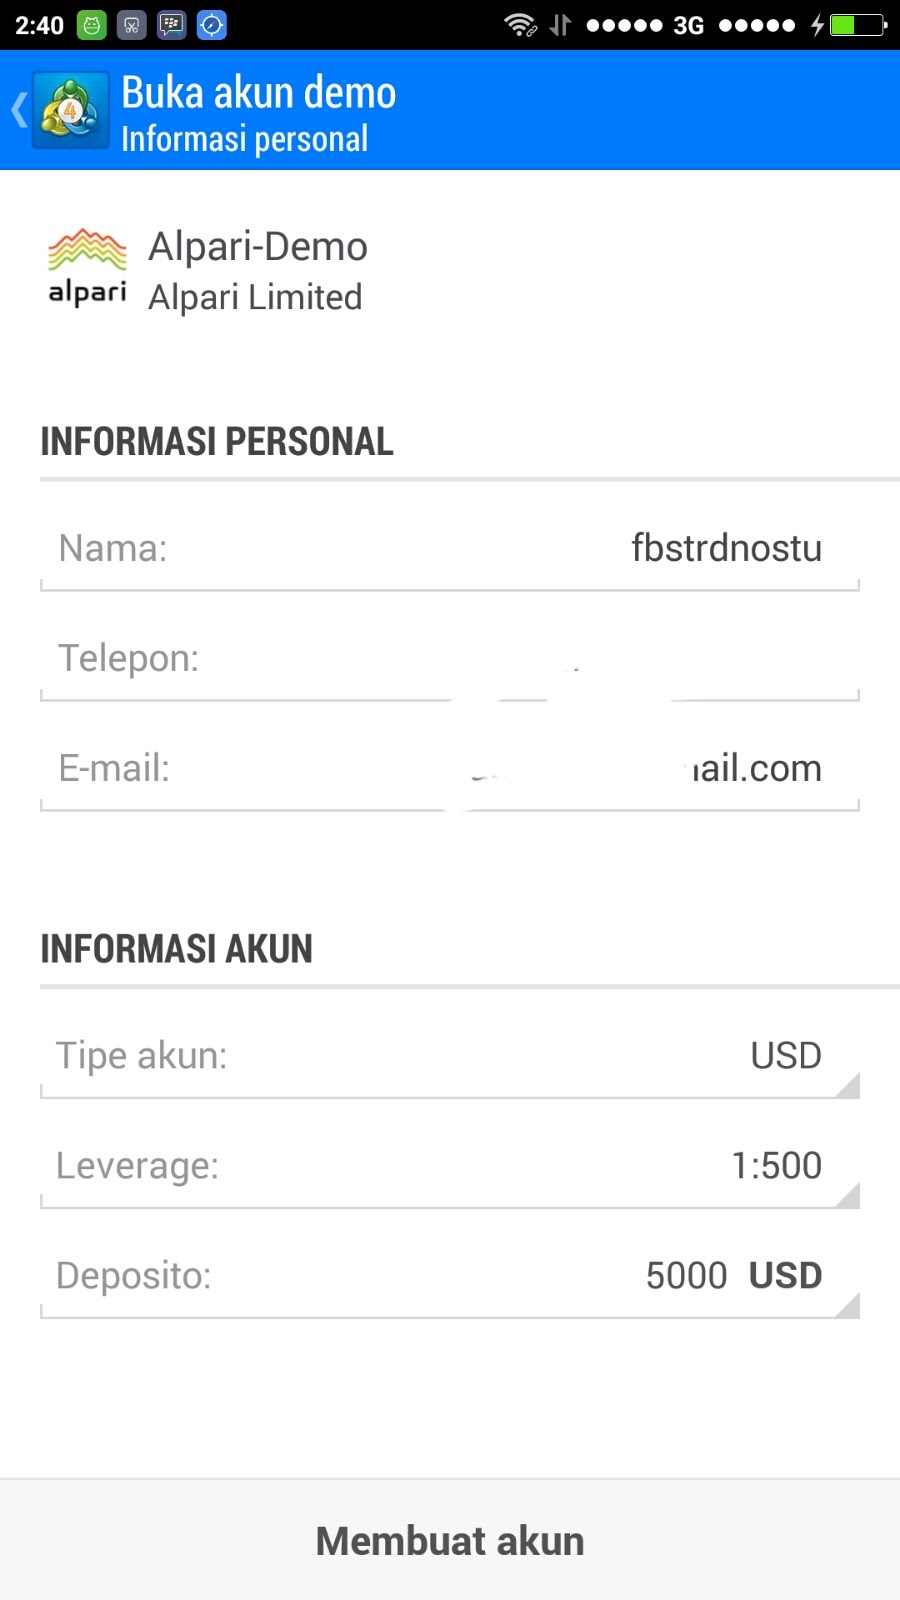
Task: Tap the Wi-Fi signal status icon
Action: 520,25
